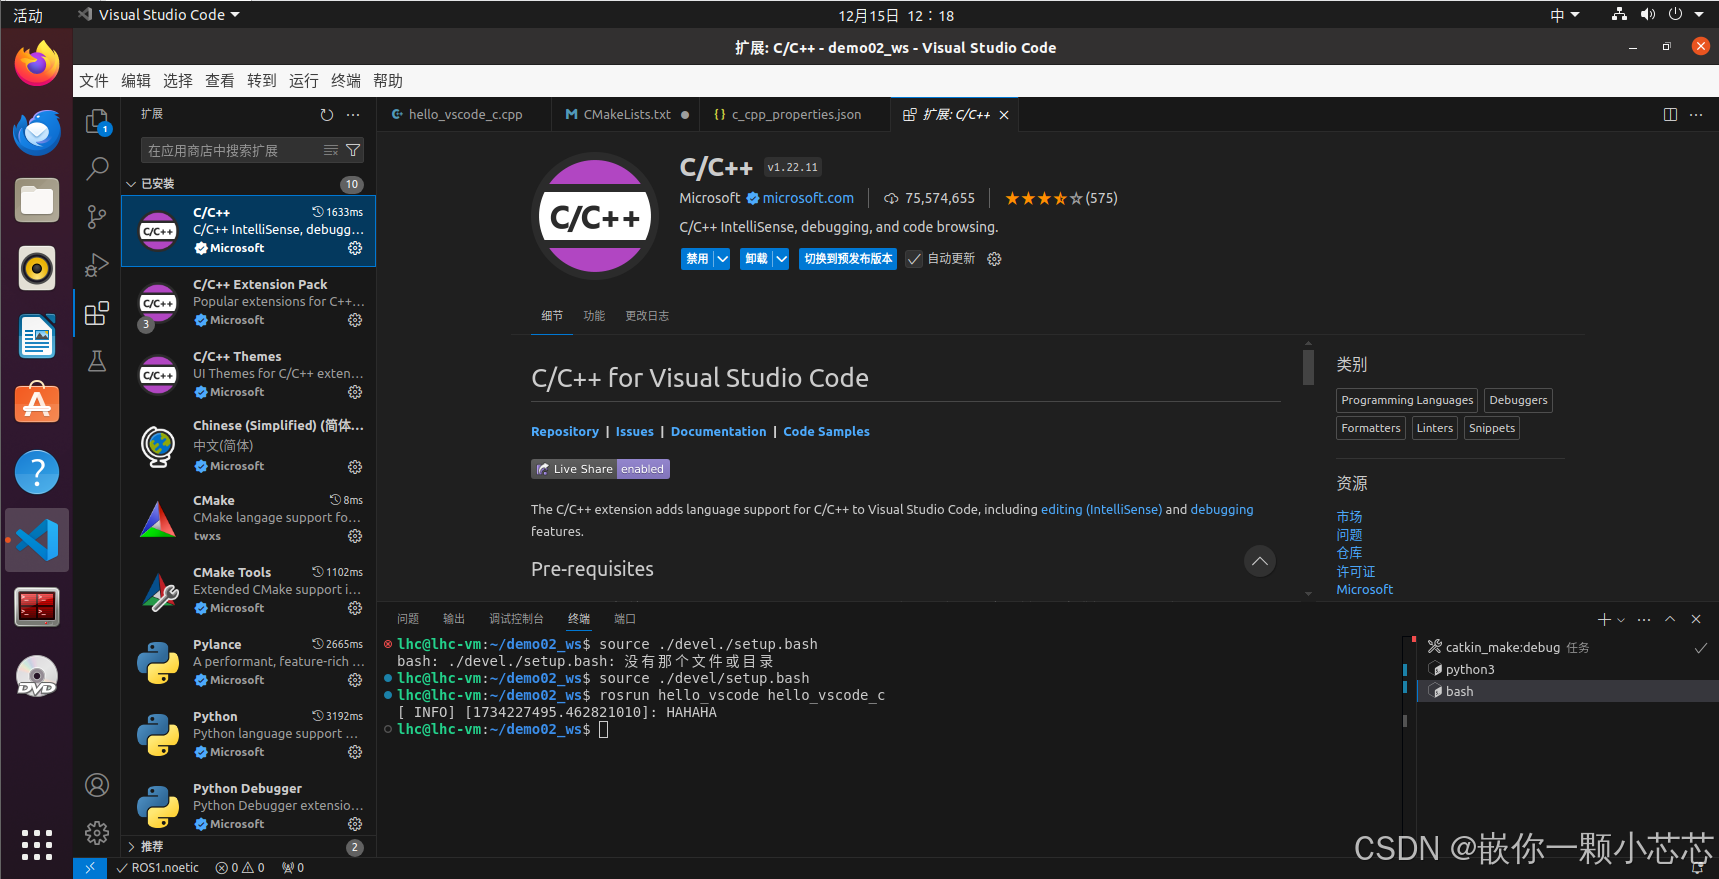Click the extension page scrollbar thumb

1308,366
